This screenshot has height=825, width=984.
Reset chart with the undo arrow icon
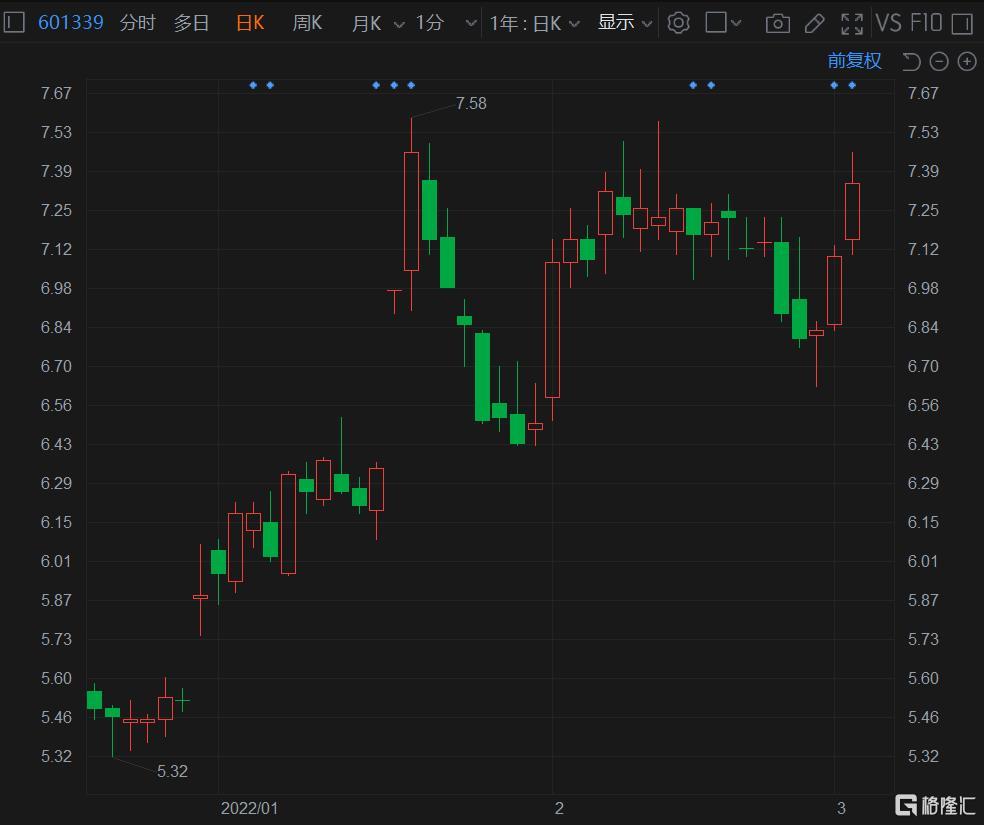[911, 61]
